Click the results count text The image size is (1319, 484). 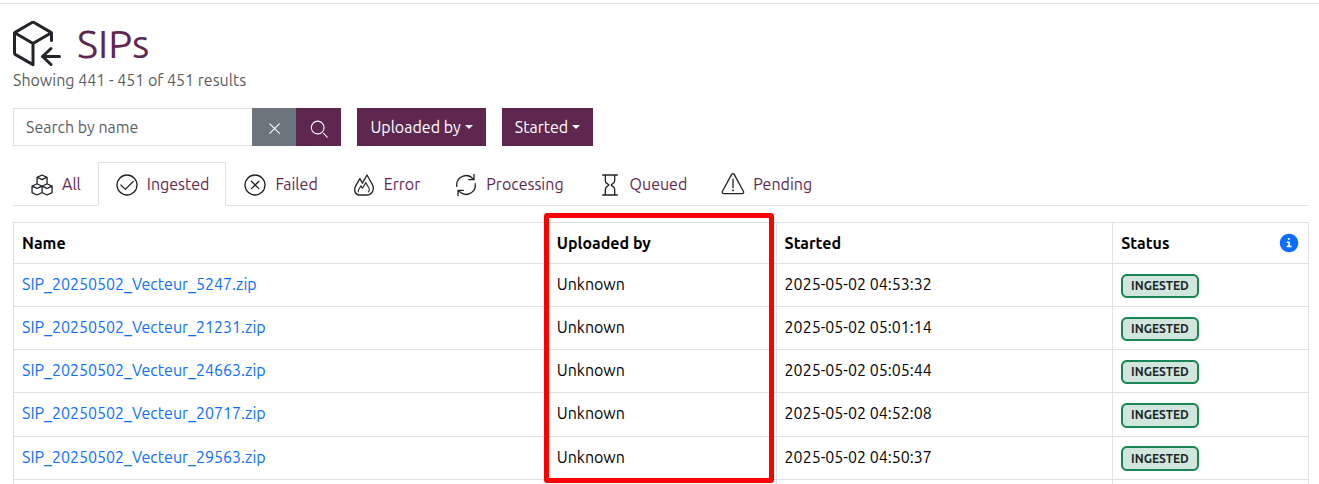(x=129, y=80)
